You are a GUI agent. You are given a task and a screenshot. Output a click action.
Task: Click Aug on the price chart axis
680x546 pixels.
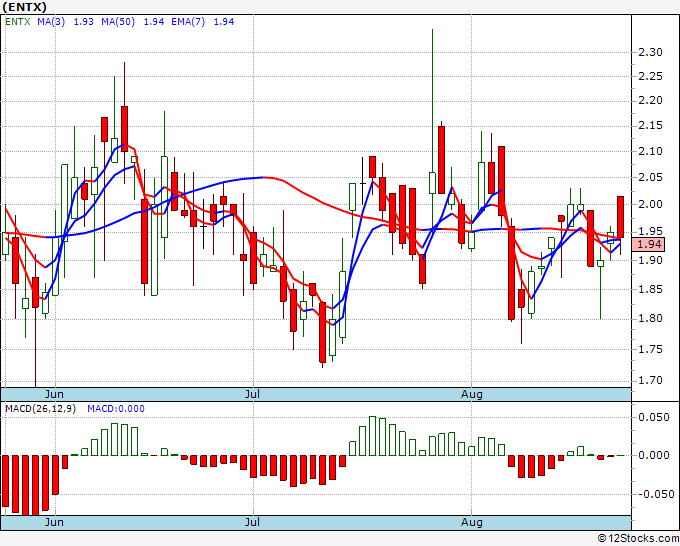(x=471, y=394)
